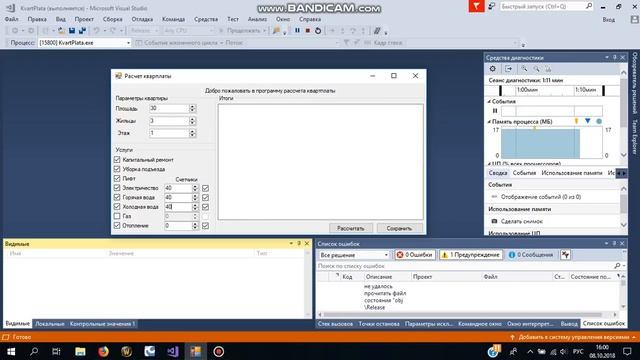
Task: Restart debugging with the circular arrow icon
Action: click(318, 31)
